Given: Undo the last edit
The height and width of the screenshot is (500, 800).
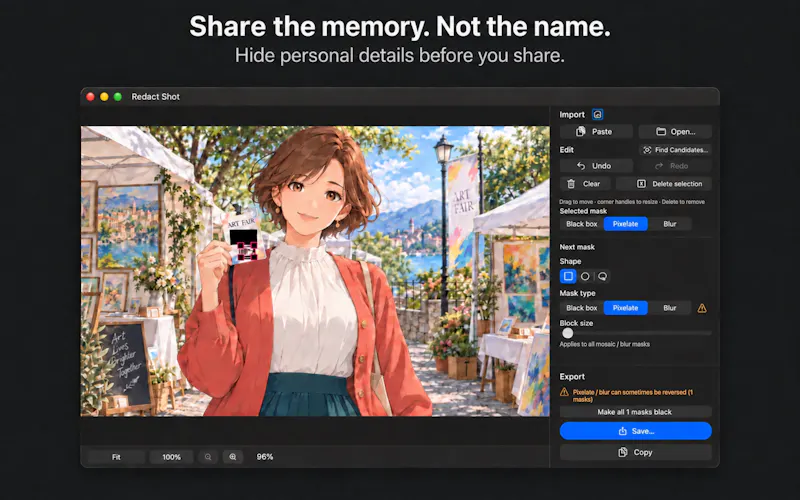Looking at the screenshot, I should tap(596, 166).
